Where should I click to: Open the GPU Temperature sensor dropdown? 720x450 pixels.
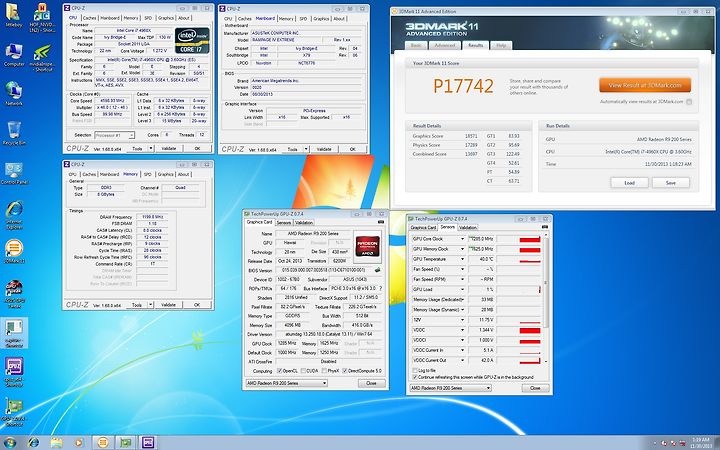[462, 259]
